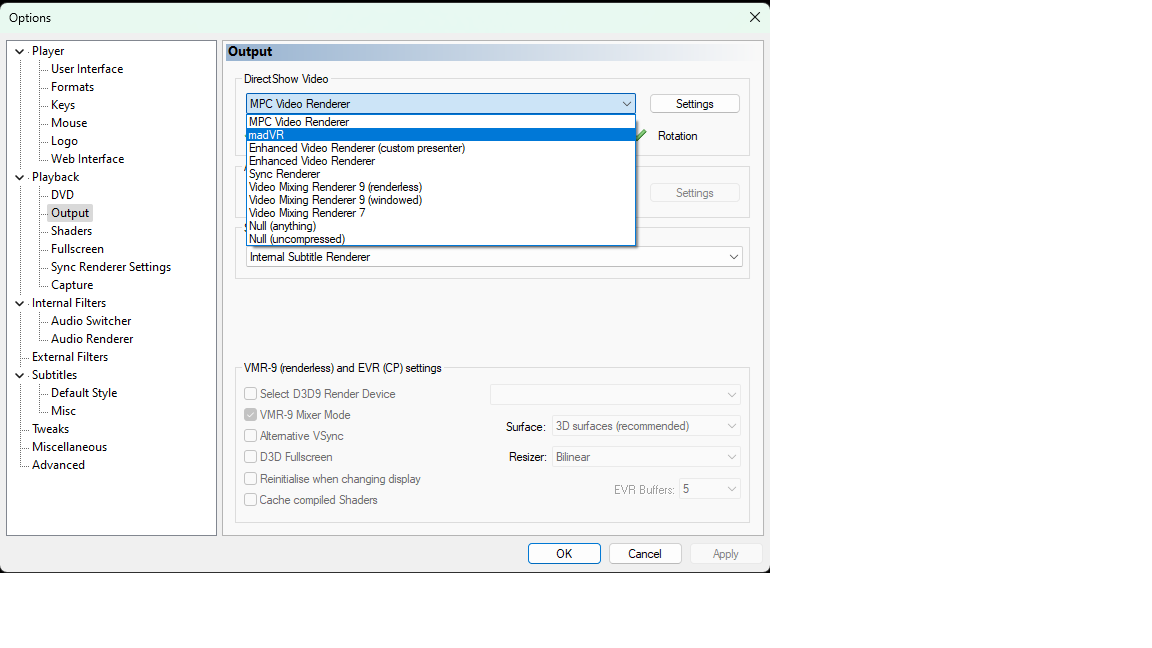The width and height of the screenshot is (1152, 648).
Task: Collapse the Subtitles tree branch
Action: [20, 375]
